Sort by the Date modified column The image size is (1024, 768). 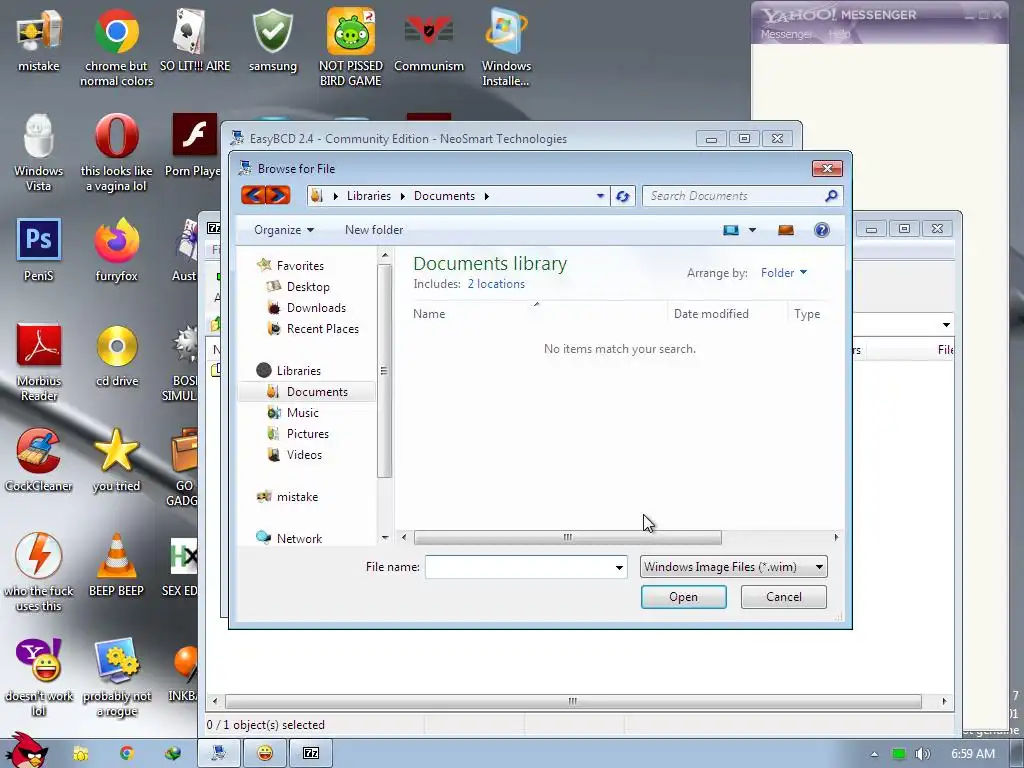click(x=711, y=314)
